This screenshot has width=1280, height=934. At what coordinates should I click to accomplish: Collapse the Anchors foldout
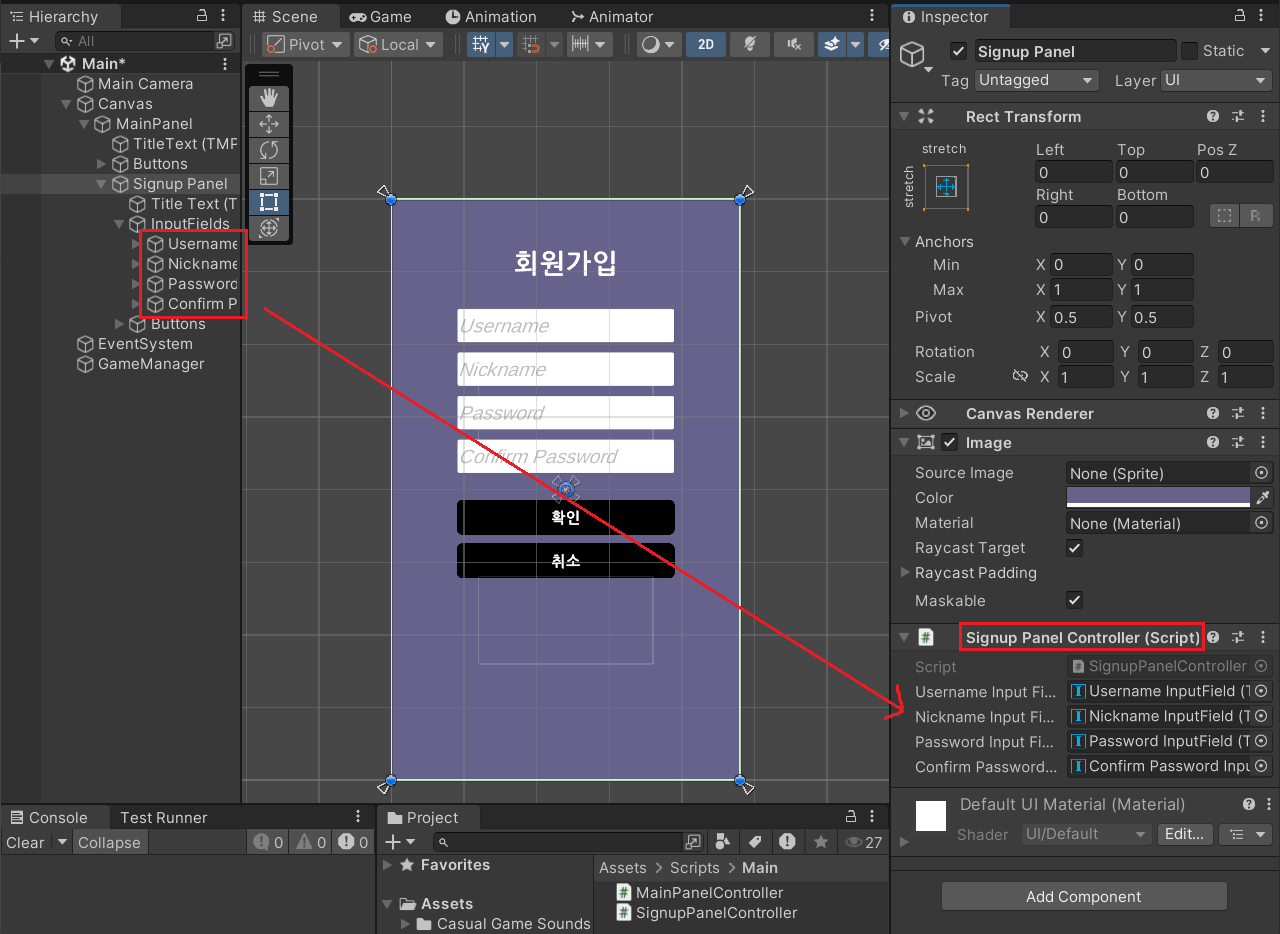click(x=905, y=241)
